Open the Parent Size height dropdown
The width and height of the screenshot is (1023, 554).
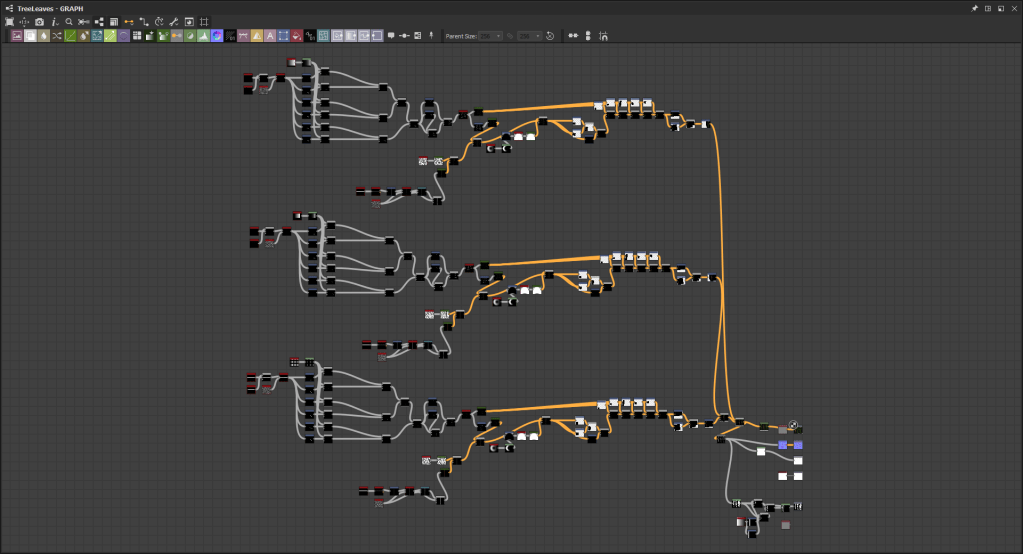tap(530, 36)
